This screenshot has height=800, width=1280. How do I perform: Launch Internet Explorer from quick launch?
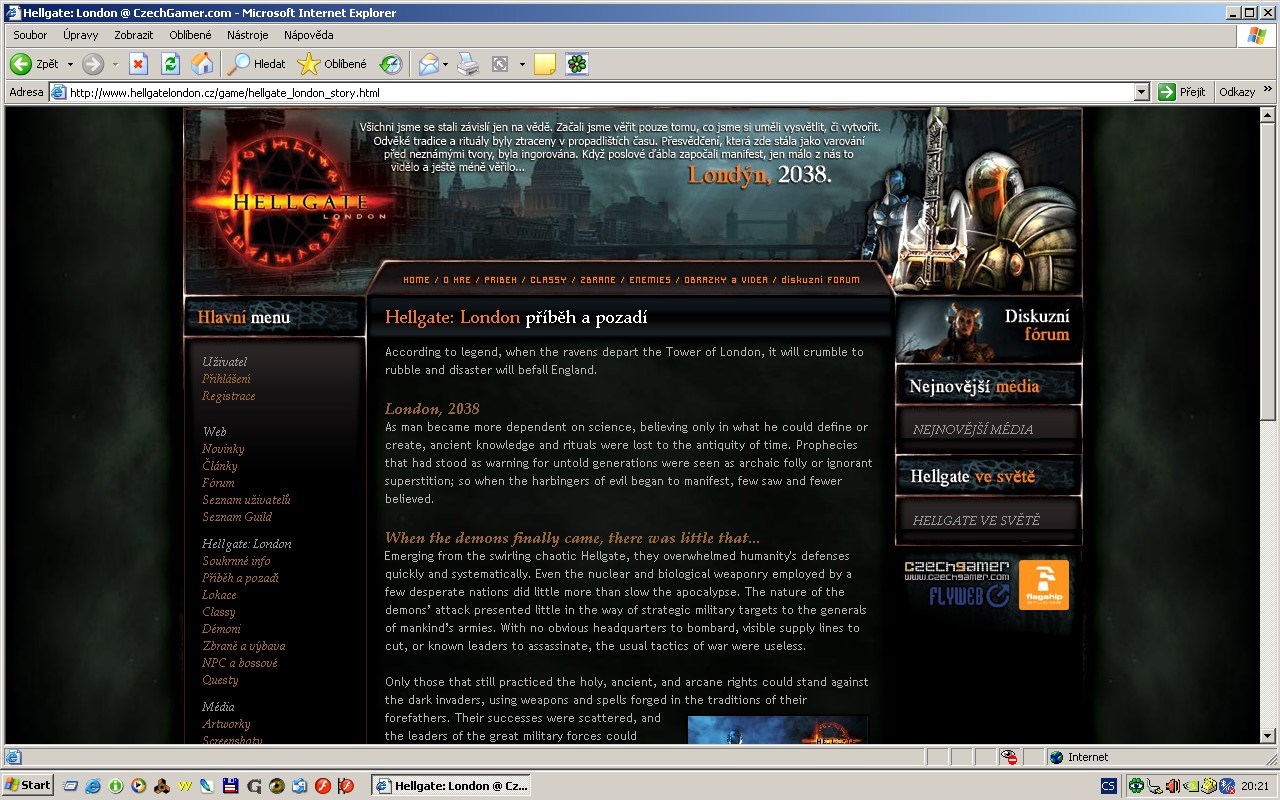coord(93,786)
